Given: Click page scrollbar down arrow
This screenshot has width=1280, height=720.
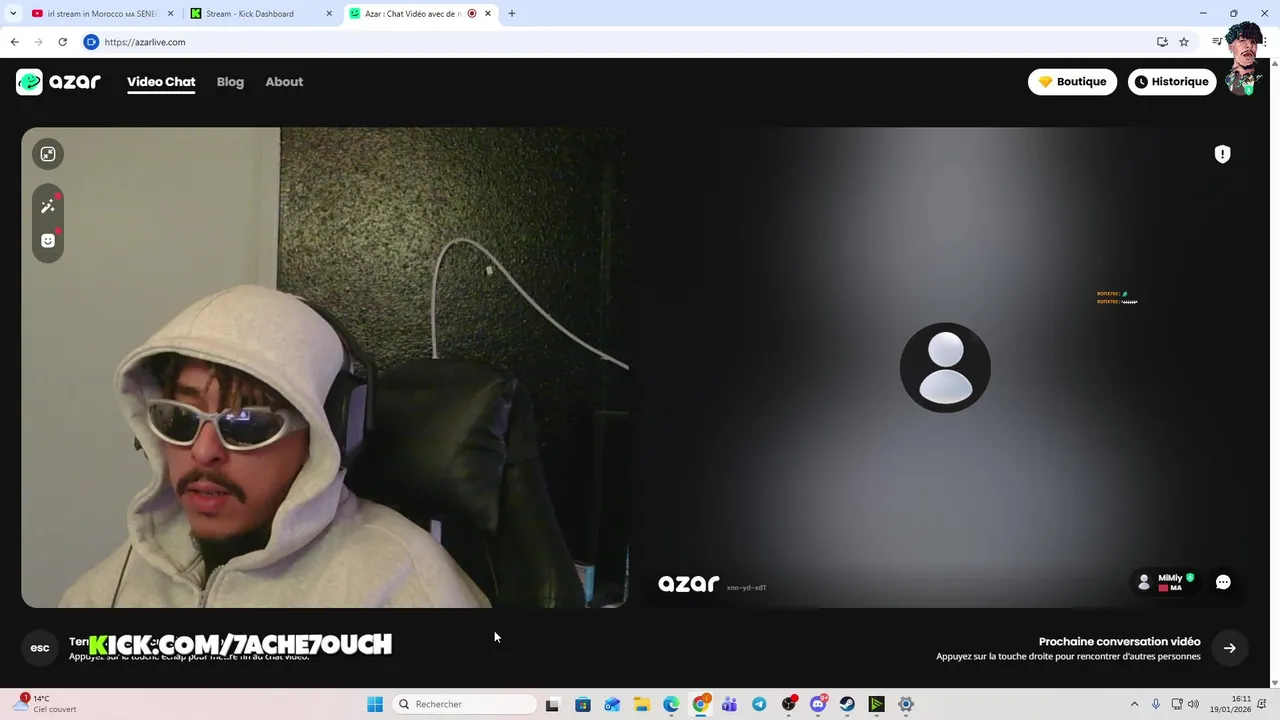Looking at the screenshot, I should click(1274, 683).
